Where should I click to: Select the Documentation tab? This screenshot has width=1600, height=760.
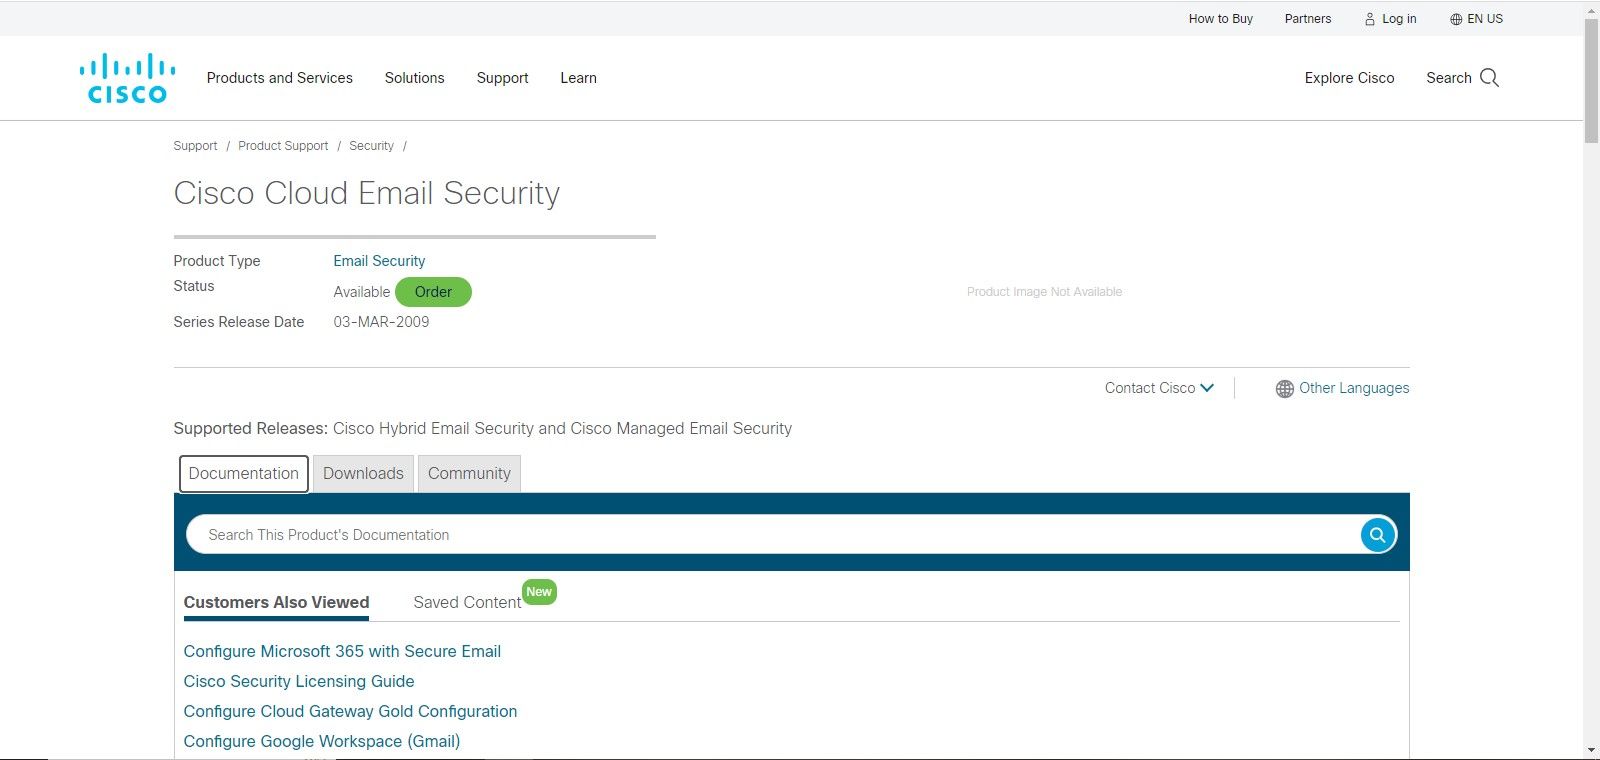pos(244,474)
